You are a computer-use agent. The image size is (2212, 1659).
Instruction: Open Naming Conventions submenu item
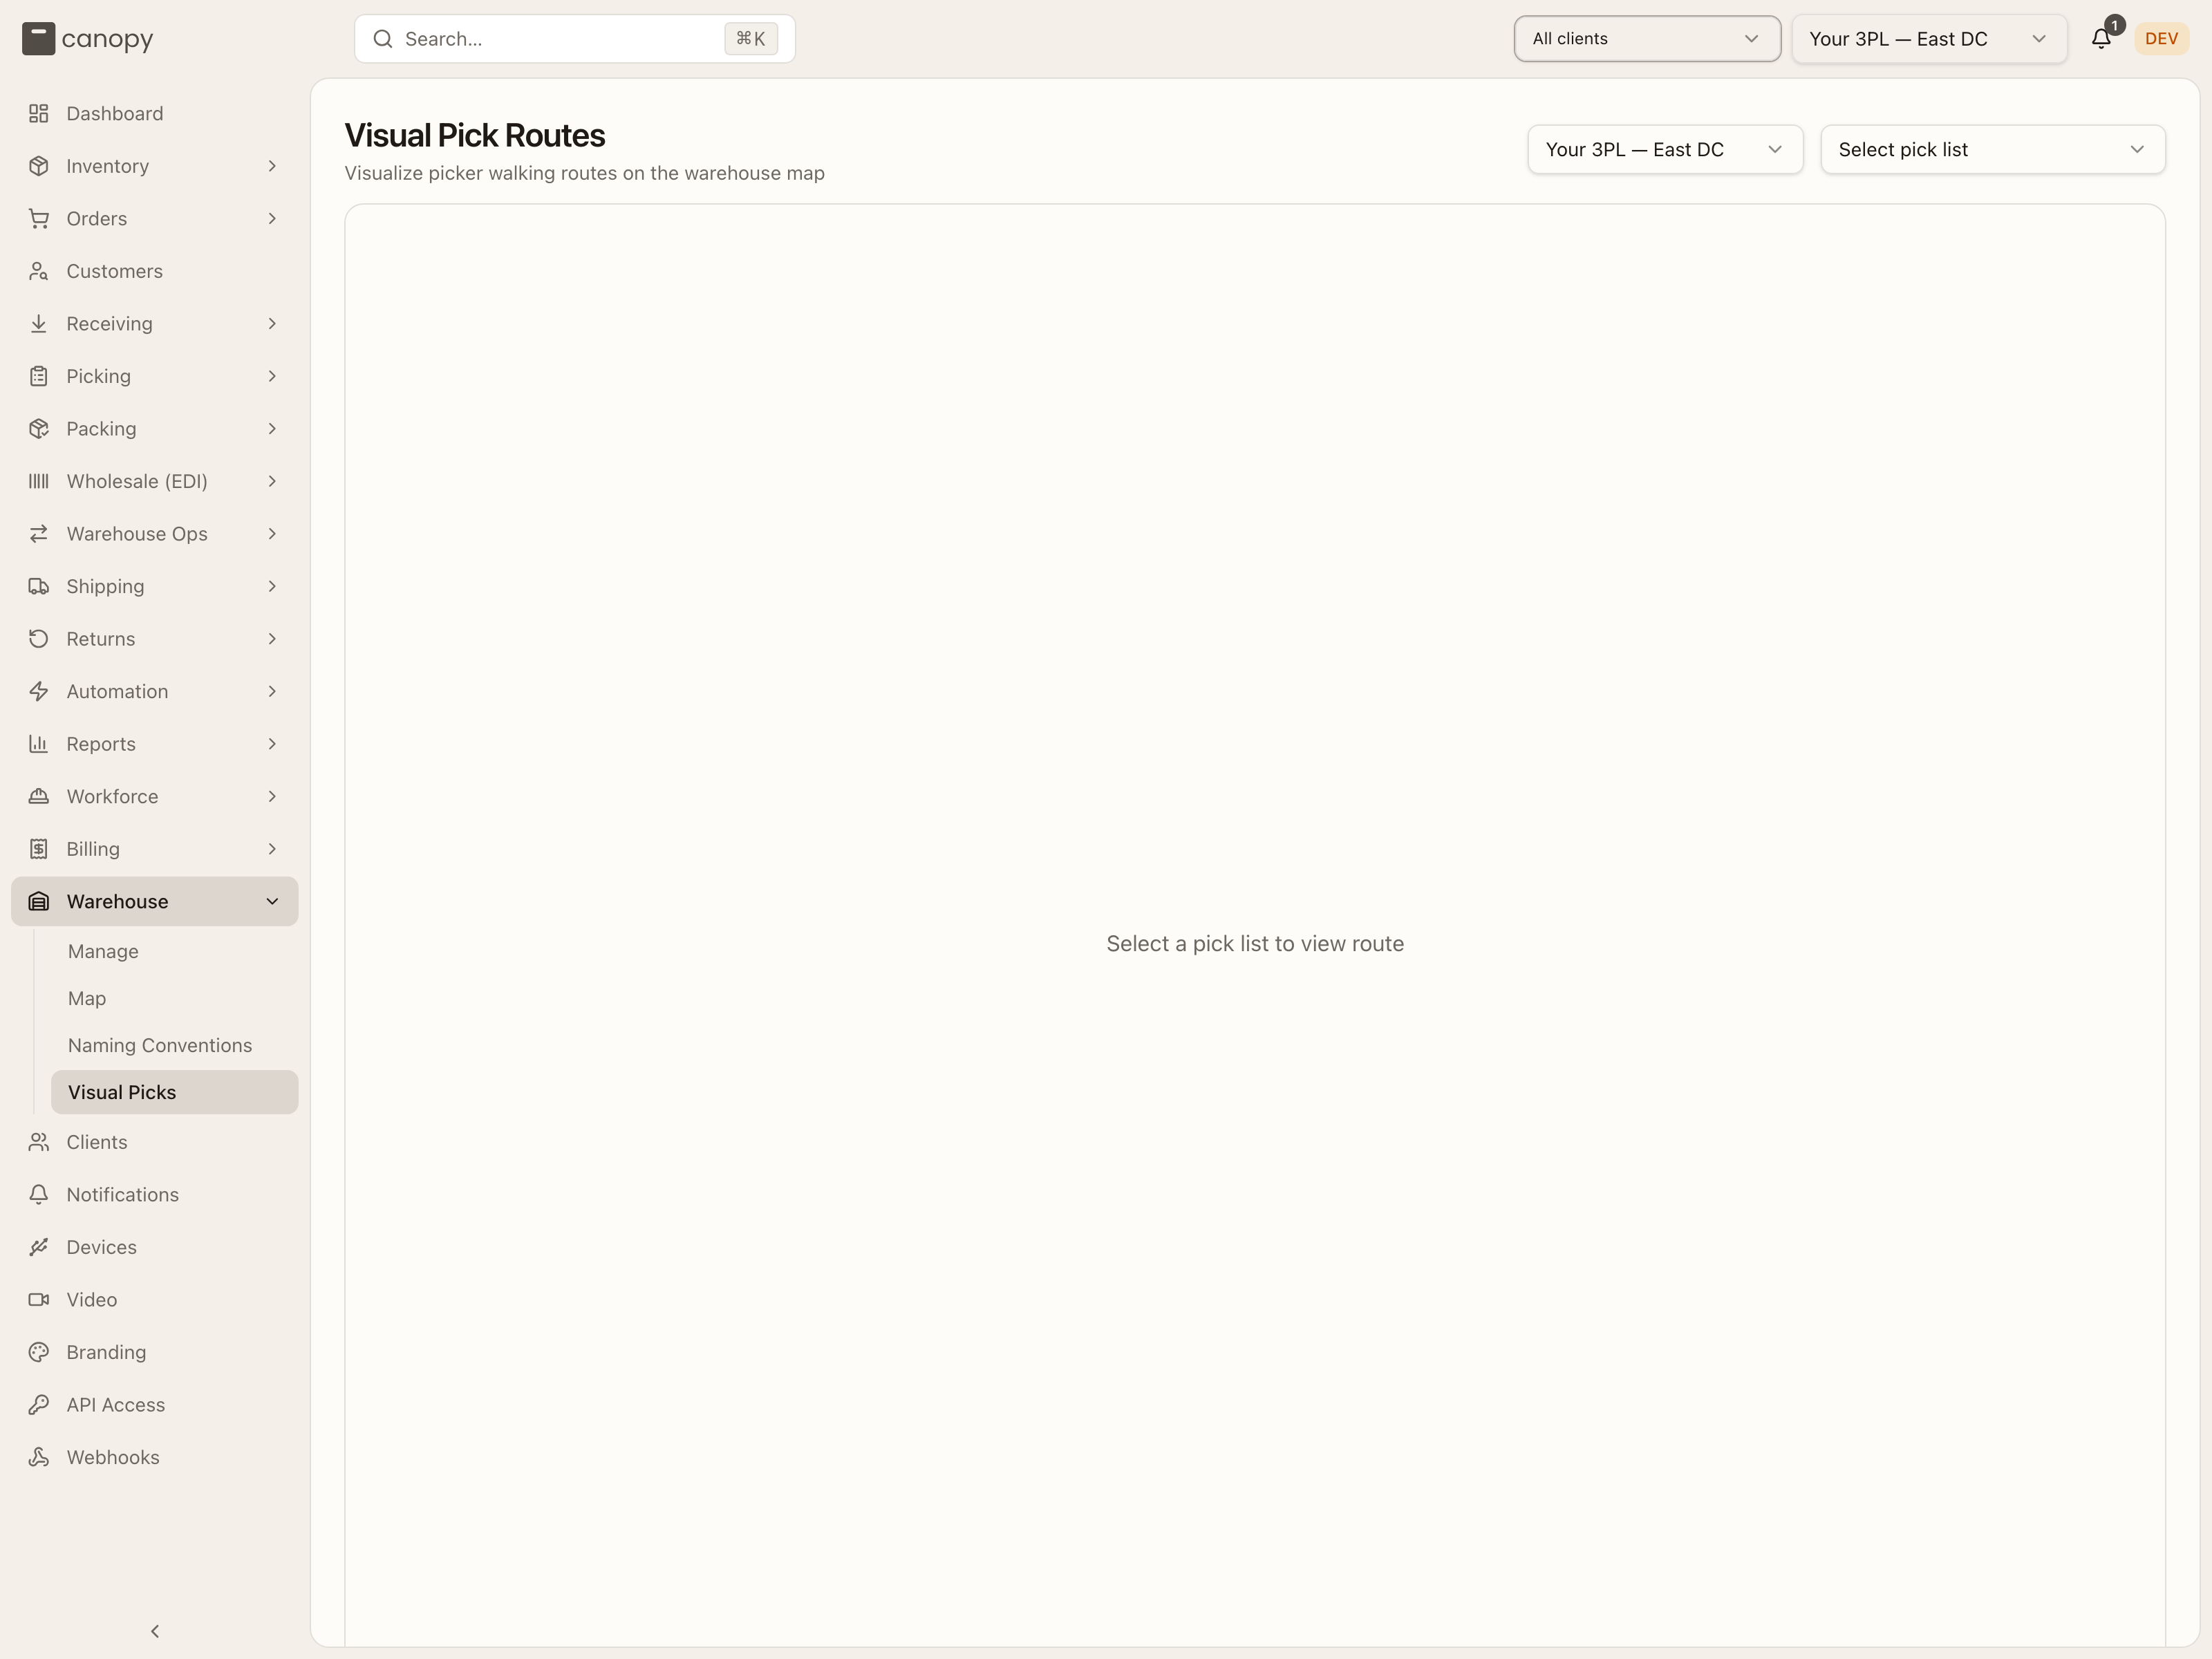pos(174,1045)
